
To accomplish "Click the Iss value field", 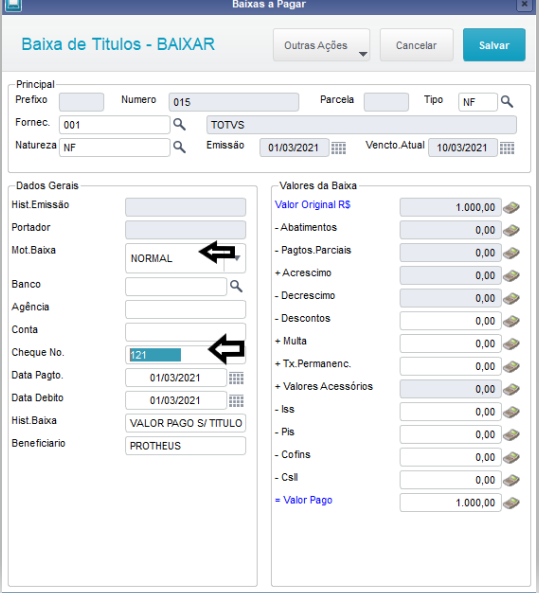I will click(x=450, y=411).
